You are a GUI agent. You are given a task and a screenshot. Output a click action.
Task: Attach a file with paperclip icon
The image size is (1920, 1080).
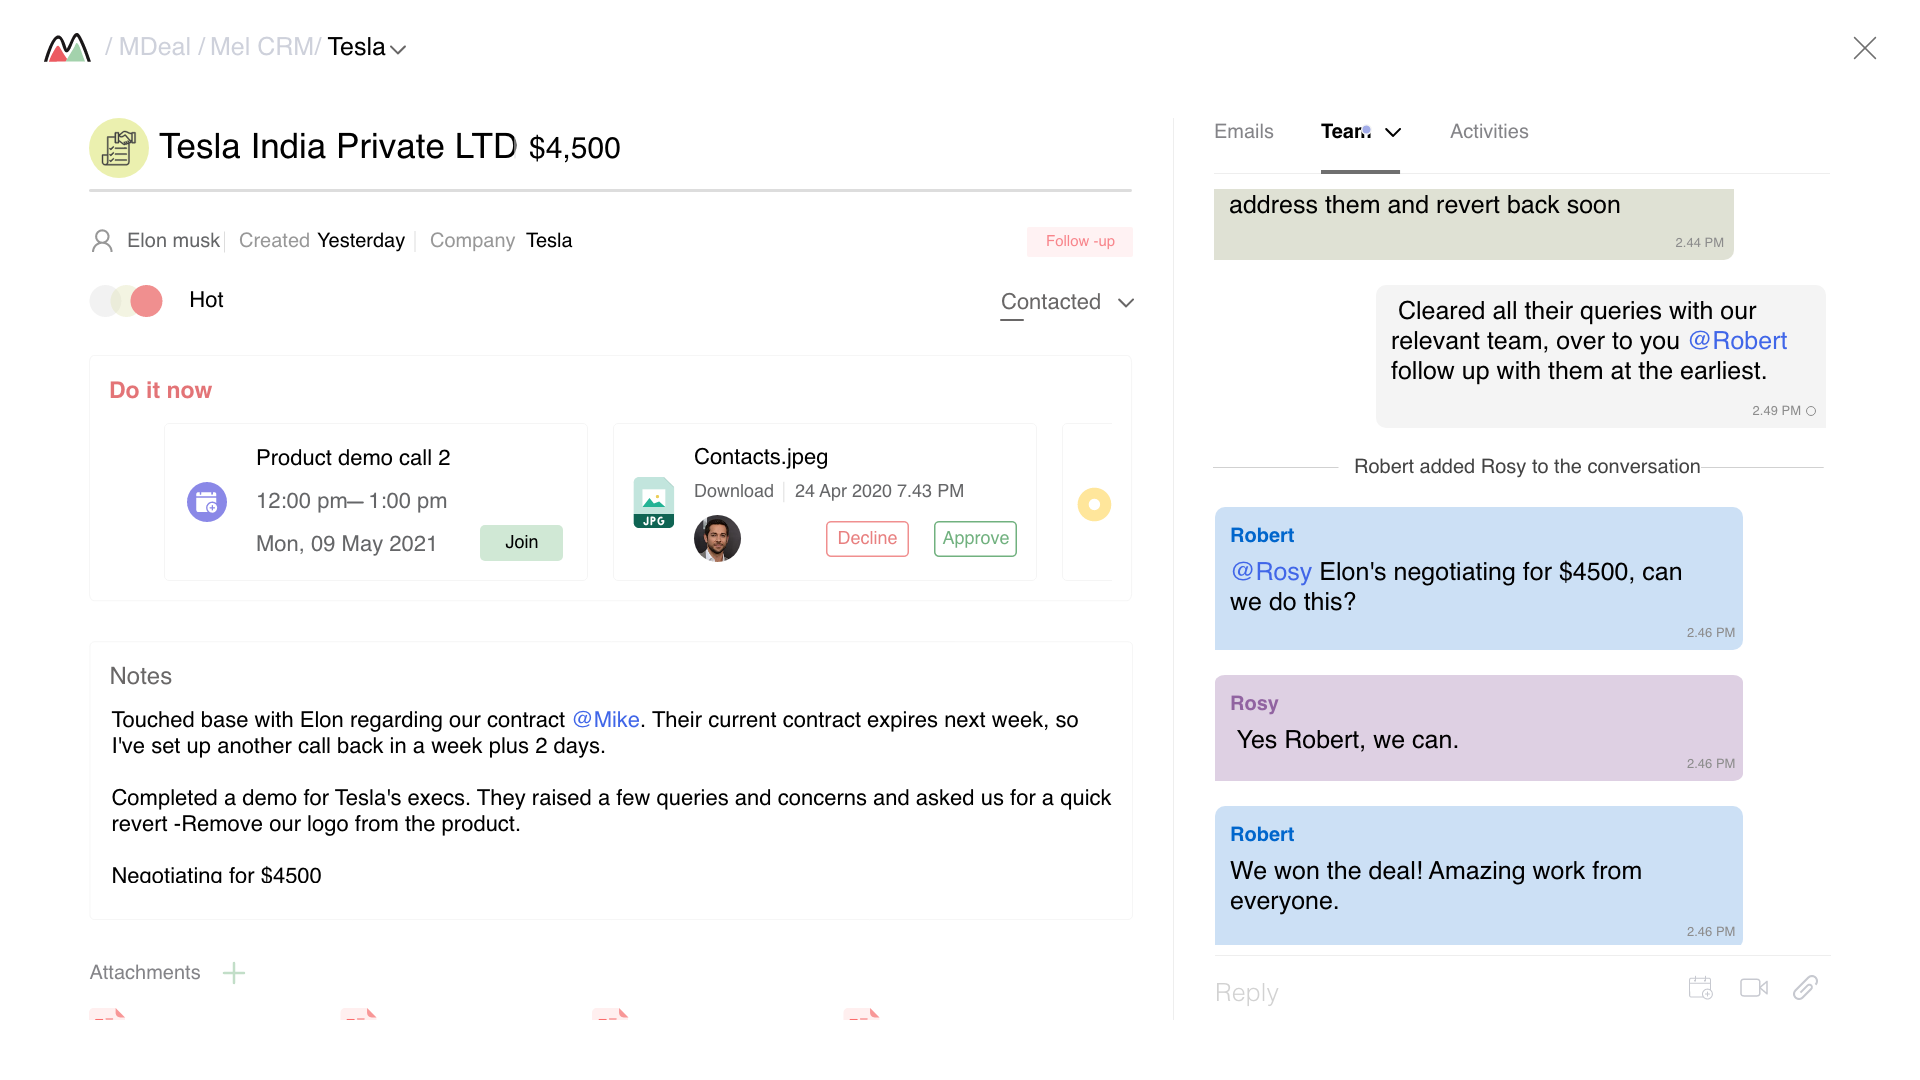[x=1805, y=988]
